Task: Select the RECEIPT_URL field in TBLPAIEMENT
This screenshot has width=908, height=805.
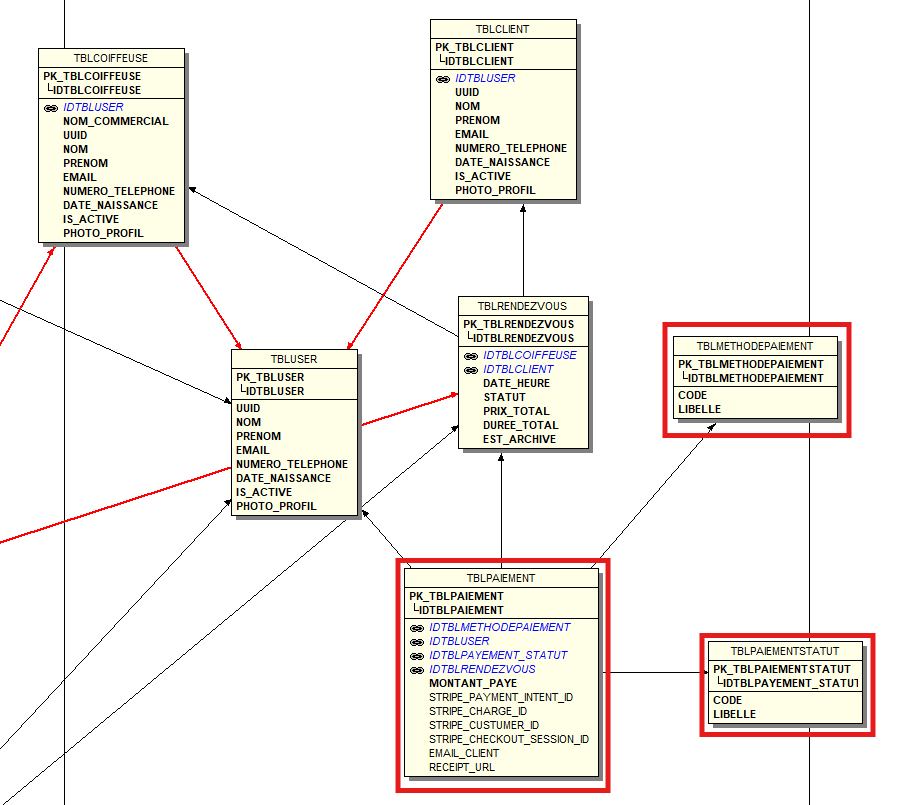Action: pyautogui.click(x=461, y=768)
